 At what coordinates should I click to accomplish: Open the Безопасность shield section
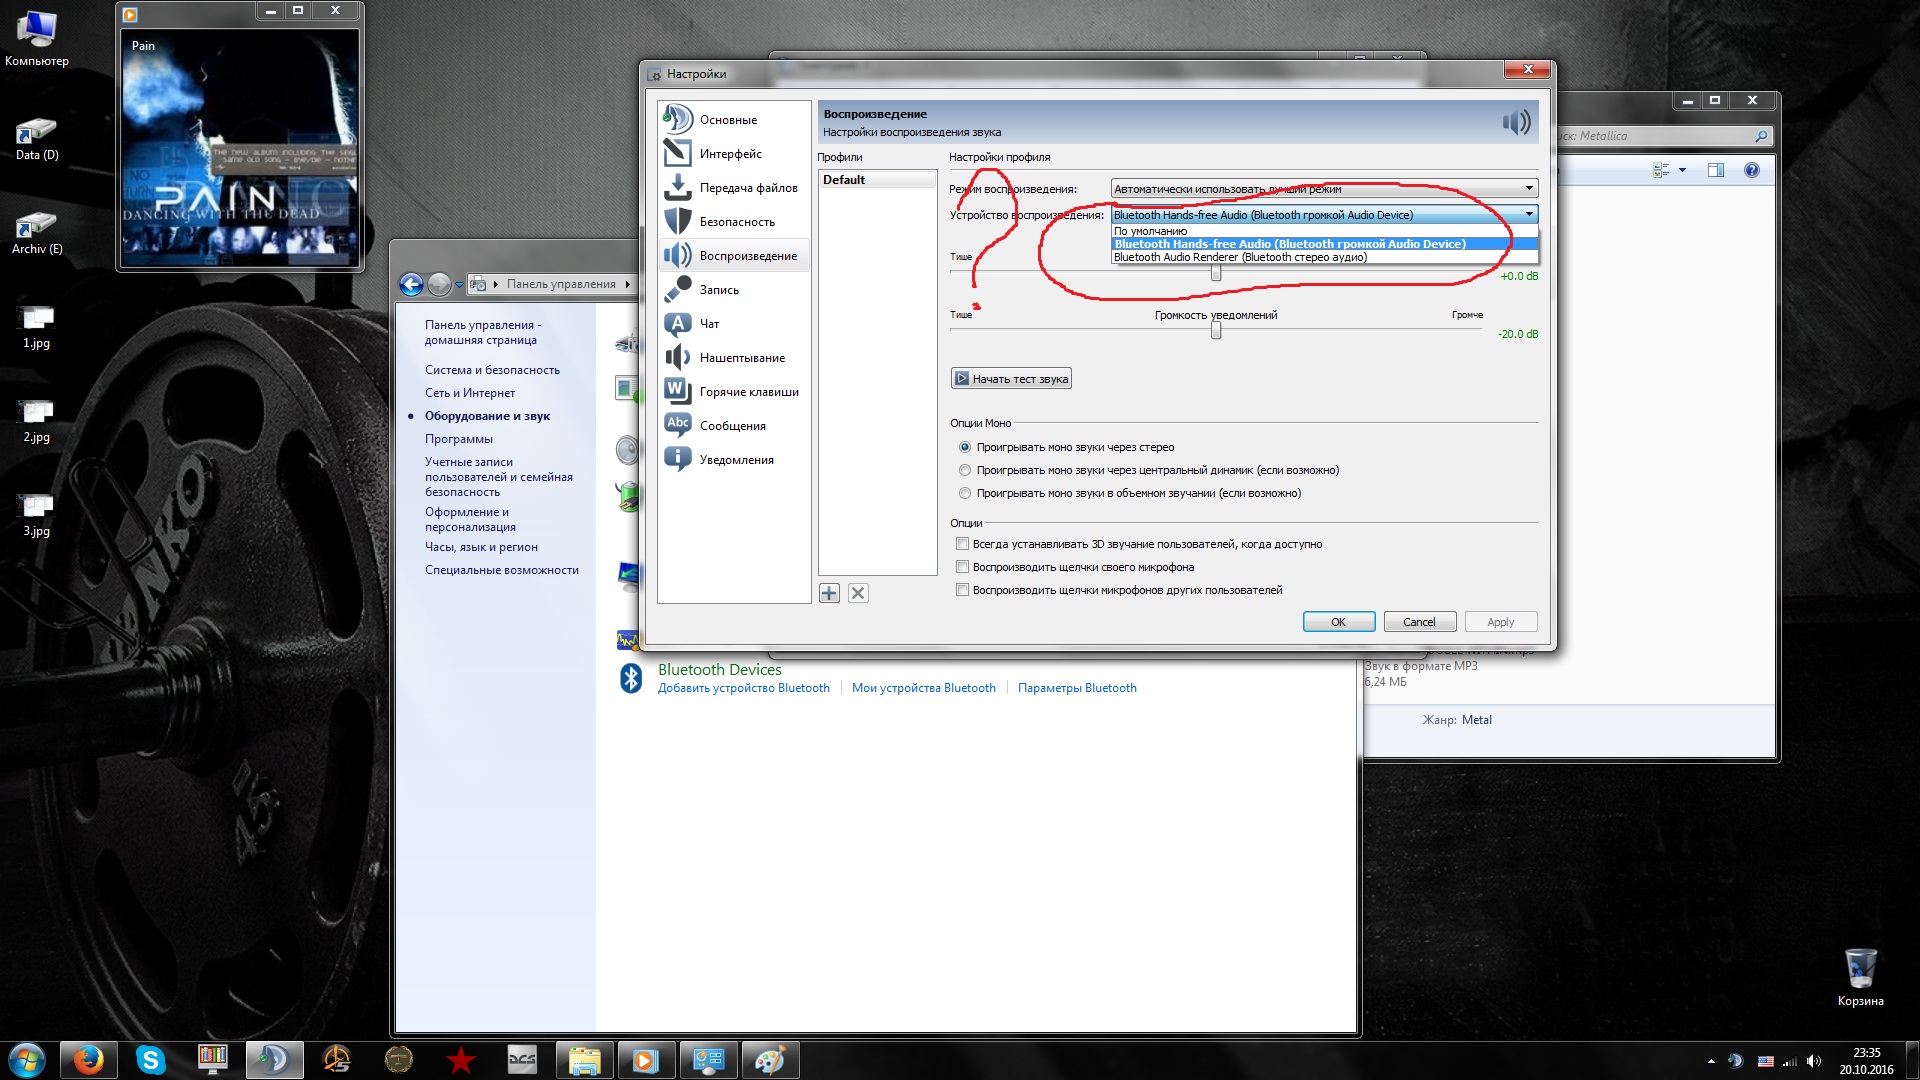coord(733,221)
